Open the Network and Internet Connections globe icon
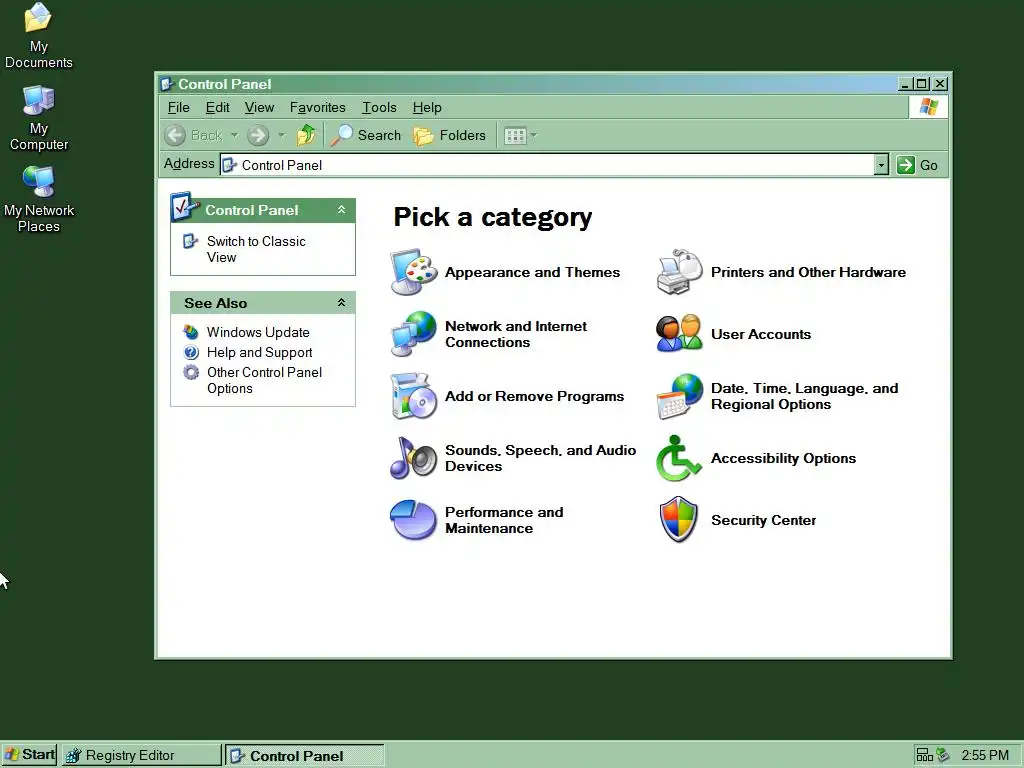 [x=413, y=334]
